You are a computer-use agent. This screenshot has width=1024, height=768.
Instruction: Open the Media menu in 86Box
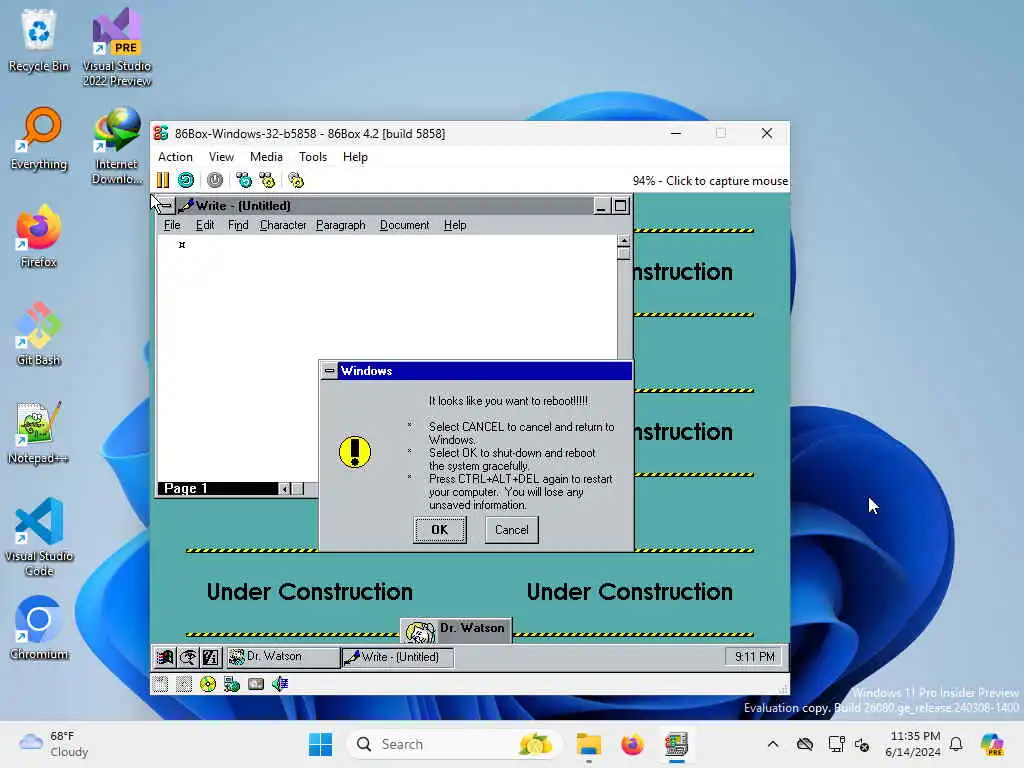(x=266, y=157)
